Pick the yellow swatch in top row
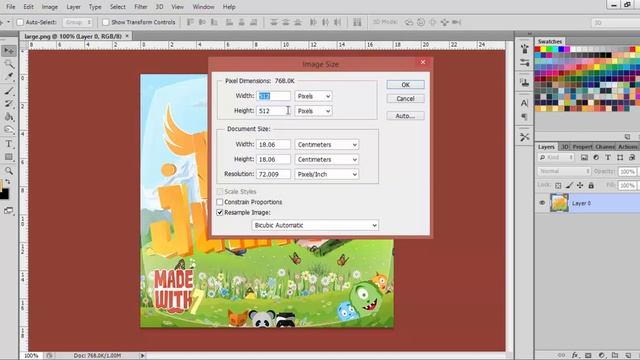640x360 pixels. click(x=543, y=49)
